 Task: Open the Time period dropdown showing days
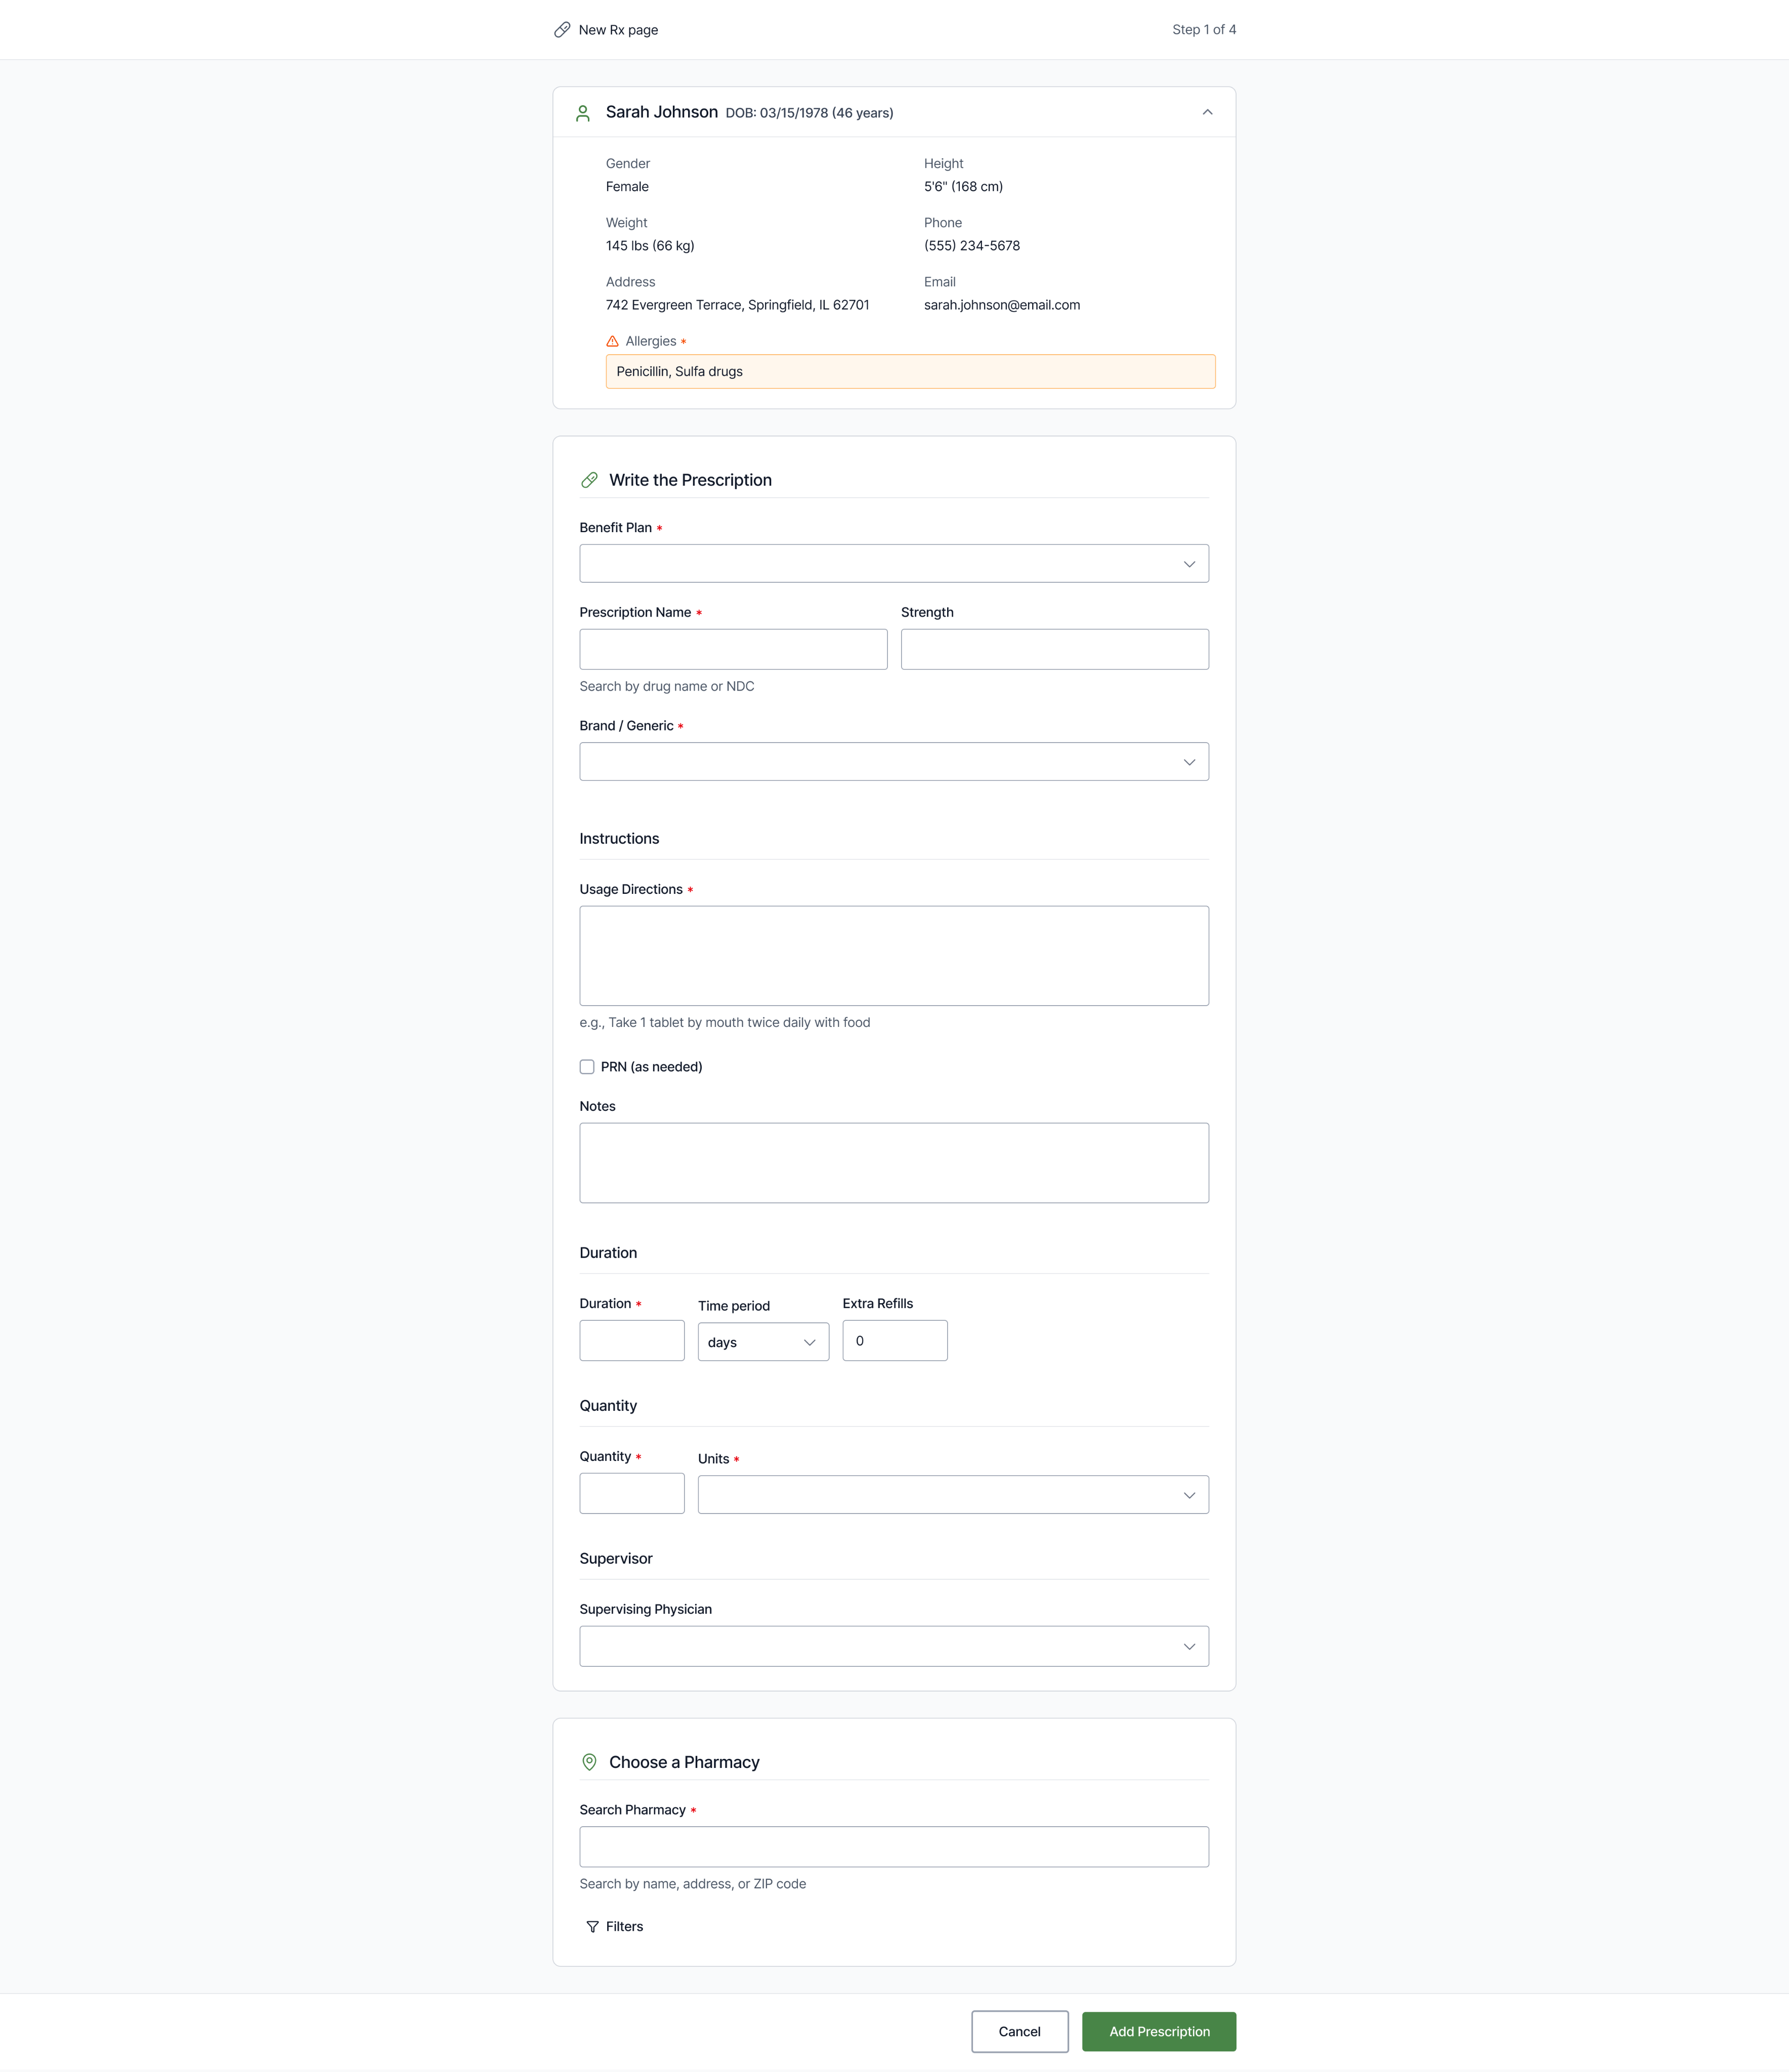(763, 1341)
